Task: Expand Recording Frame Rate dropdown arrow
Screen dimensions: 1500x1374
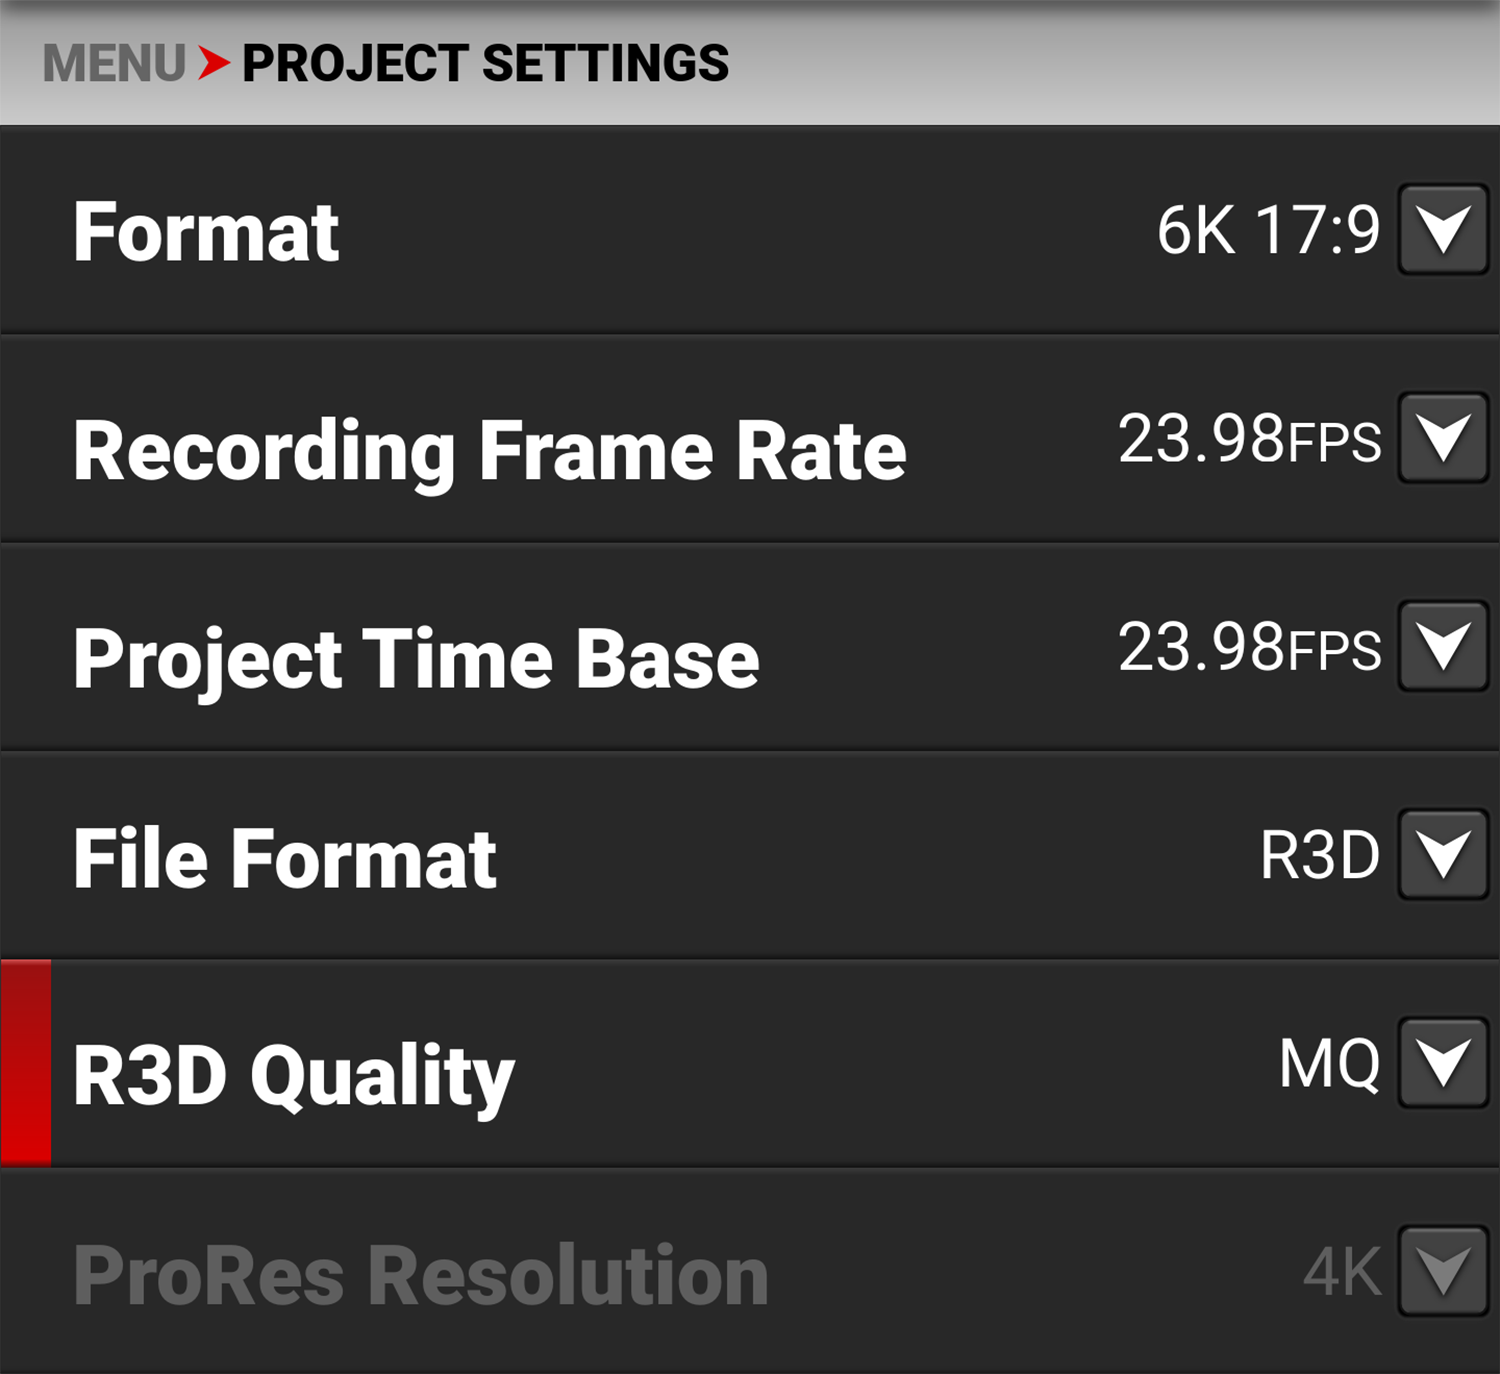Action: tap(1443, 439)
